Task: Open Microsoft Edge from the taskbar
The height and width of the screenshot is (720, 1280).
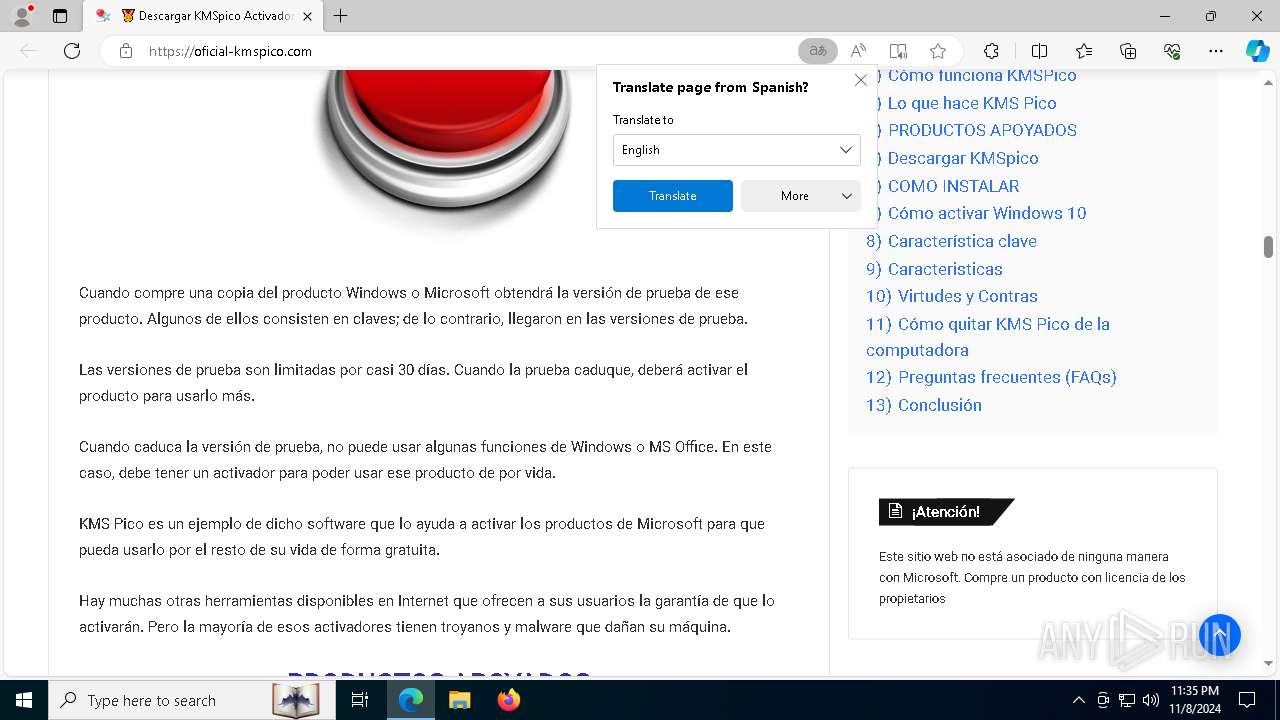Action: tap(411, 700)
